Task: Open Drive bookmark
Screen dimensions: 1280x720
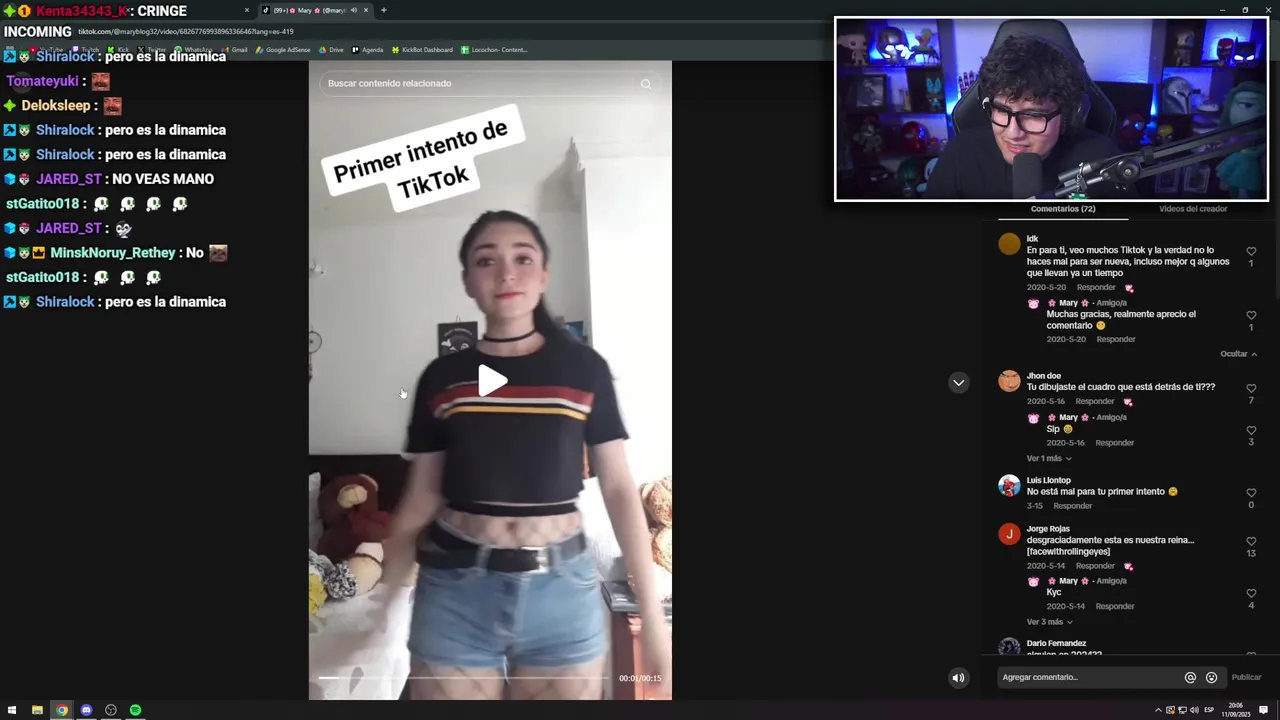Action: (x=331, y=50)
